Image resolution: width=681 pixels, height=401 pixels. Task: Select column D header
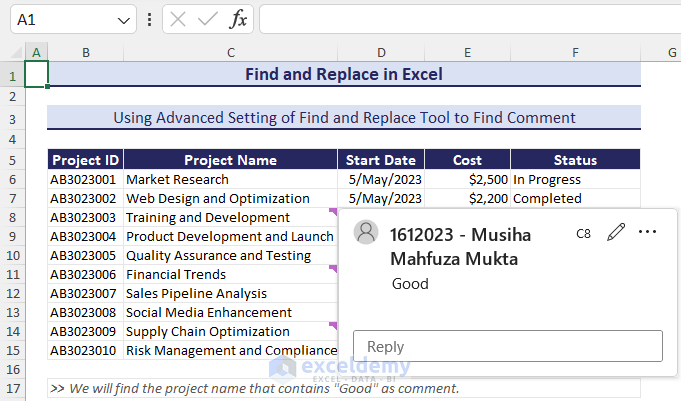(x=381, y=52)
